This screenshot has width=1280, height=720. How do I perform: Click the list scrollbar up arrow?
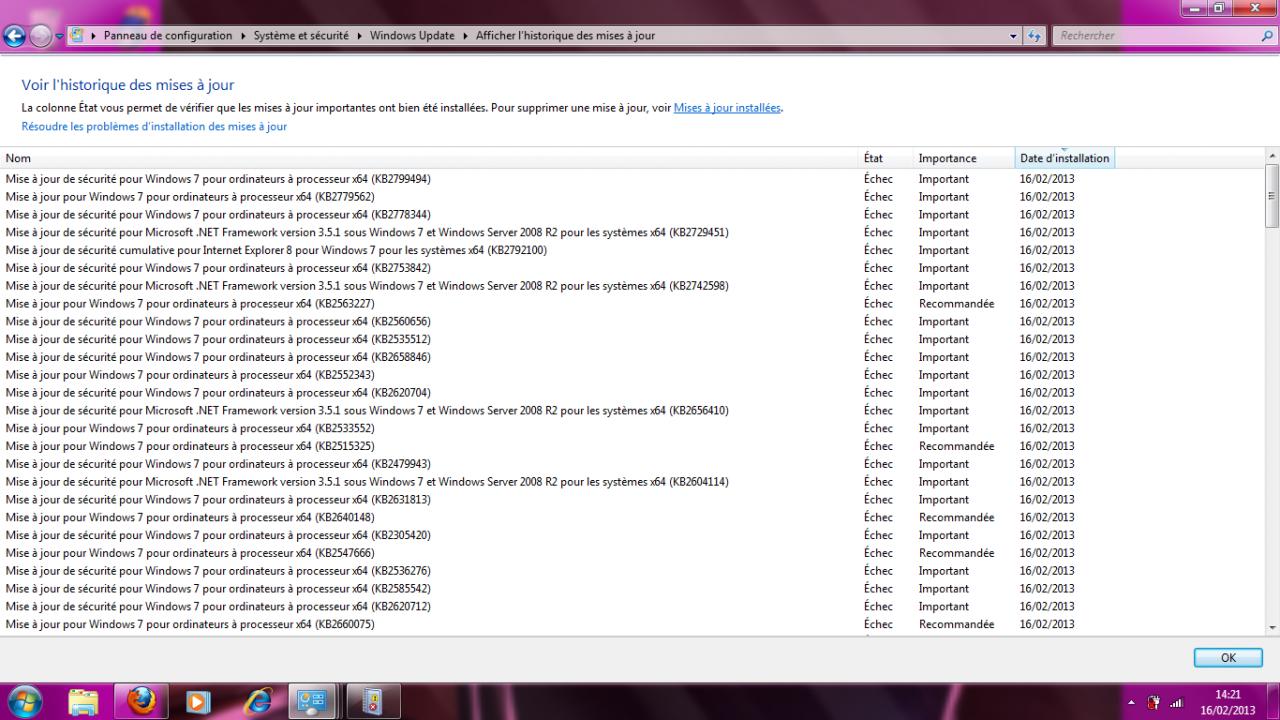(1272, 156)
